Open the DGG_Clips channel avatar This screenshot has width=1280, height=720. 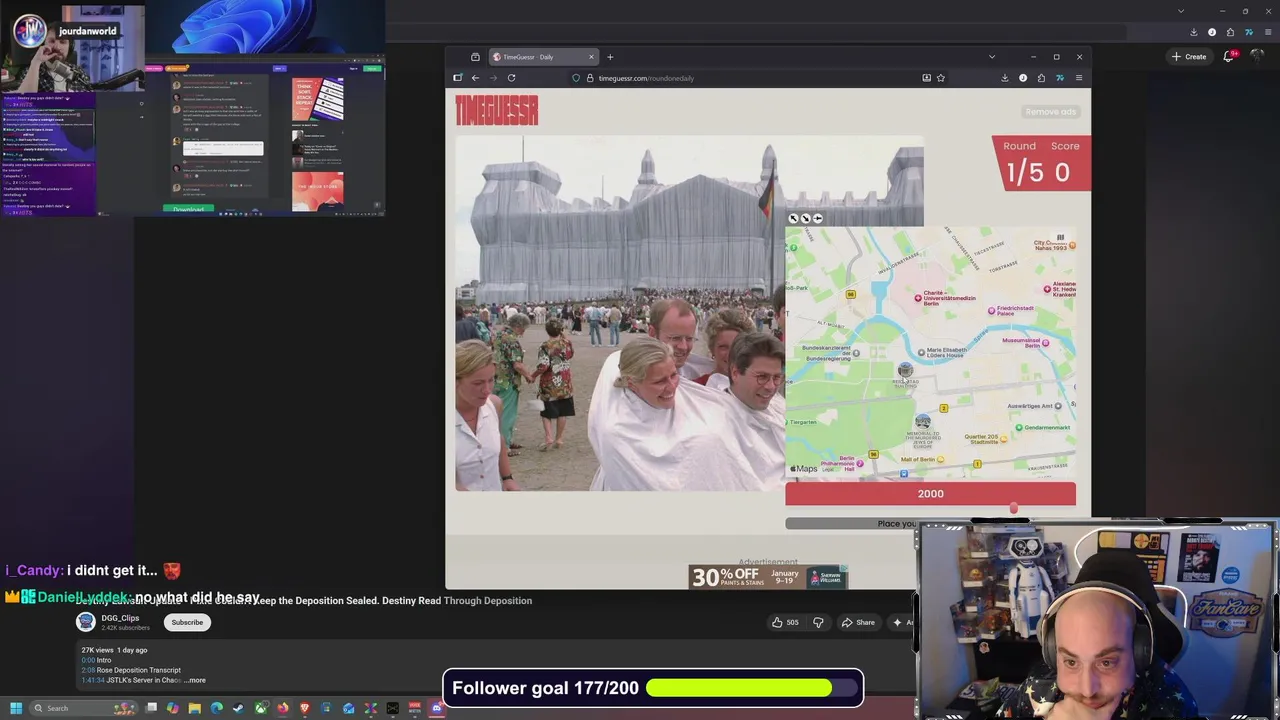(x=86, y=622)
